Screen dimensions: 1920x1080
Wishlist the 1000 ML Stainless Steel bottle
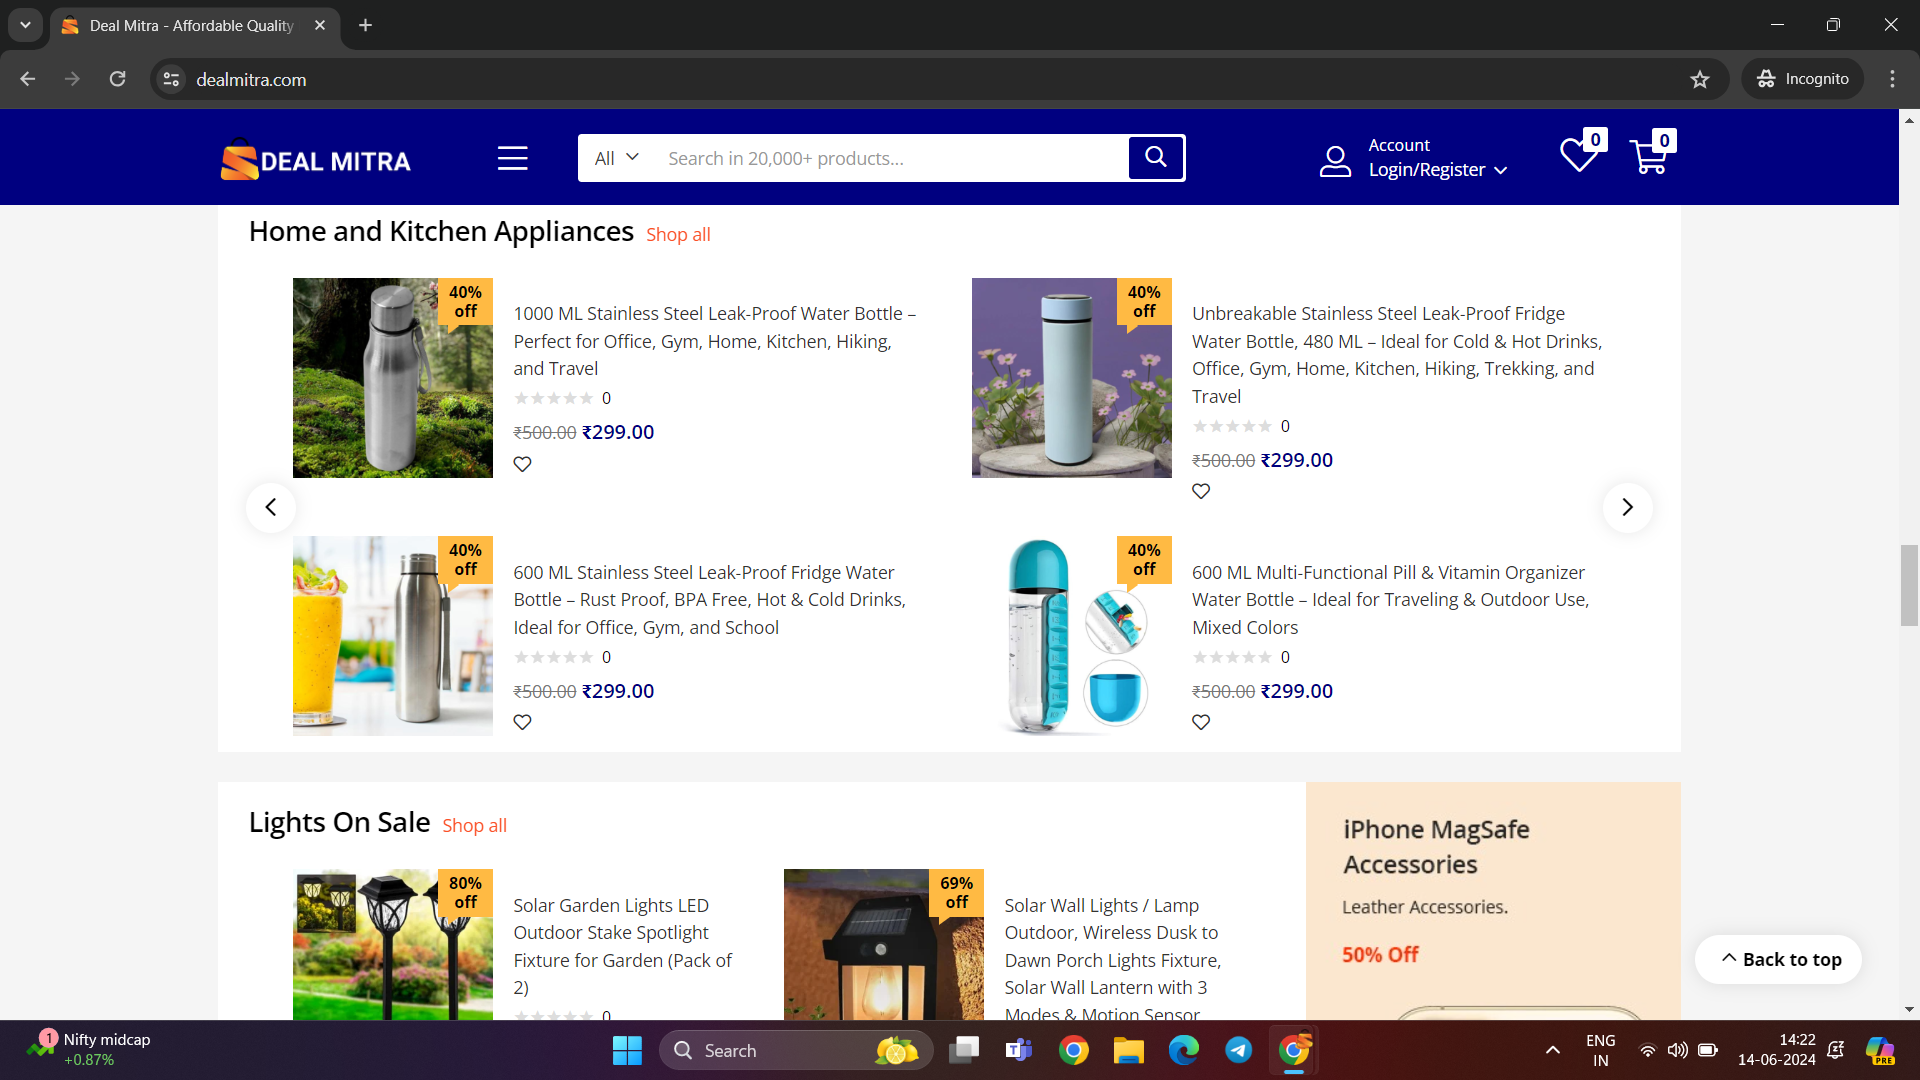click(x=522, y=464)
